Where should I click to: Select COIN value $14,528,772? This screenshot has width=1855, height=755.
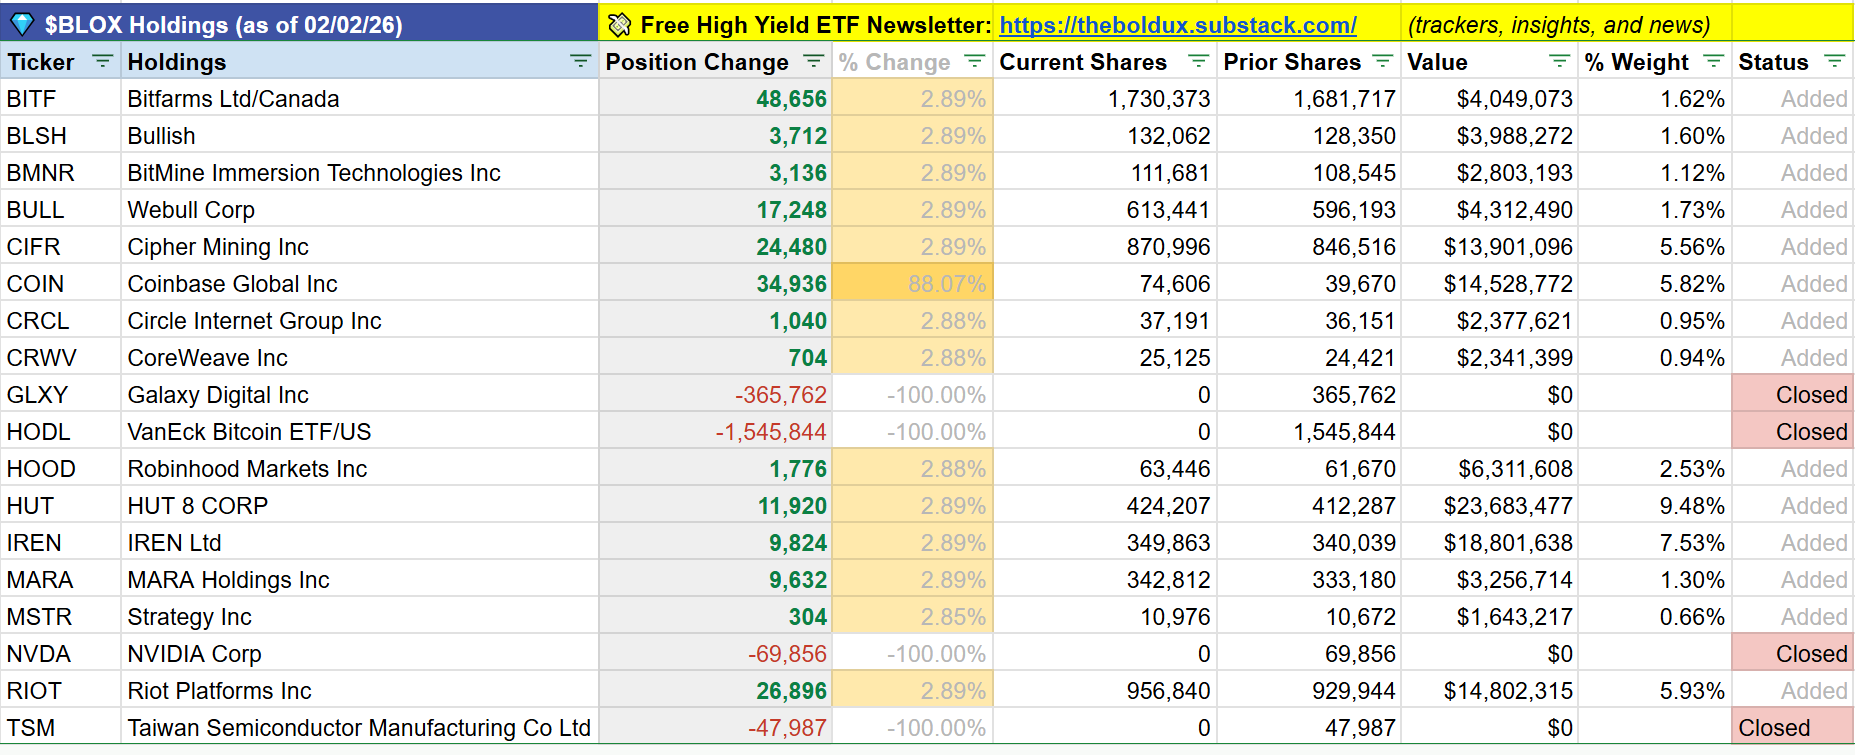click(1491, 283)
